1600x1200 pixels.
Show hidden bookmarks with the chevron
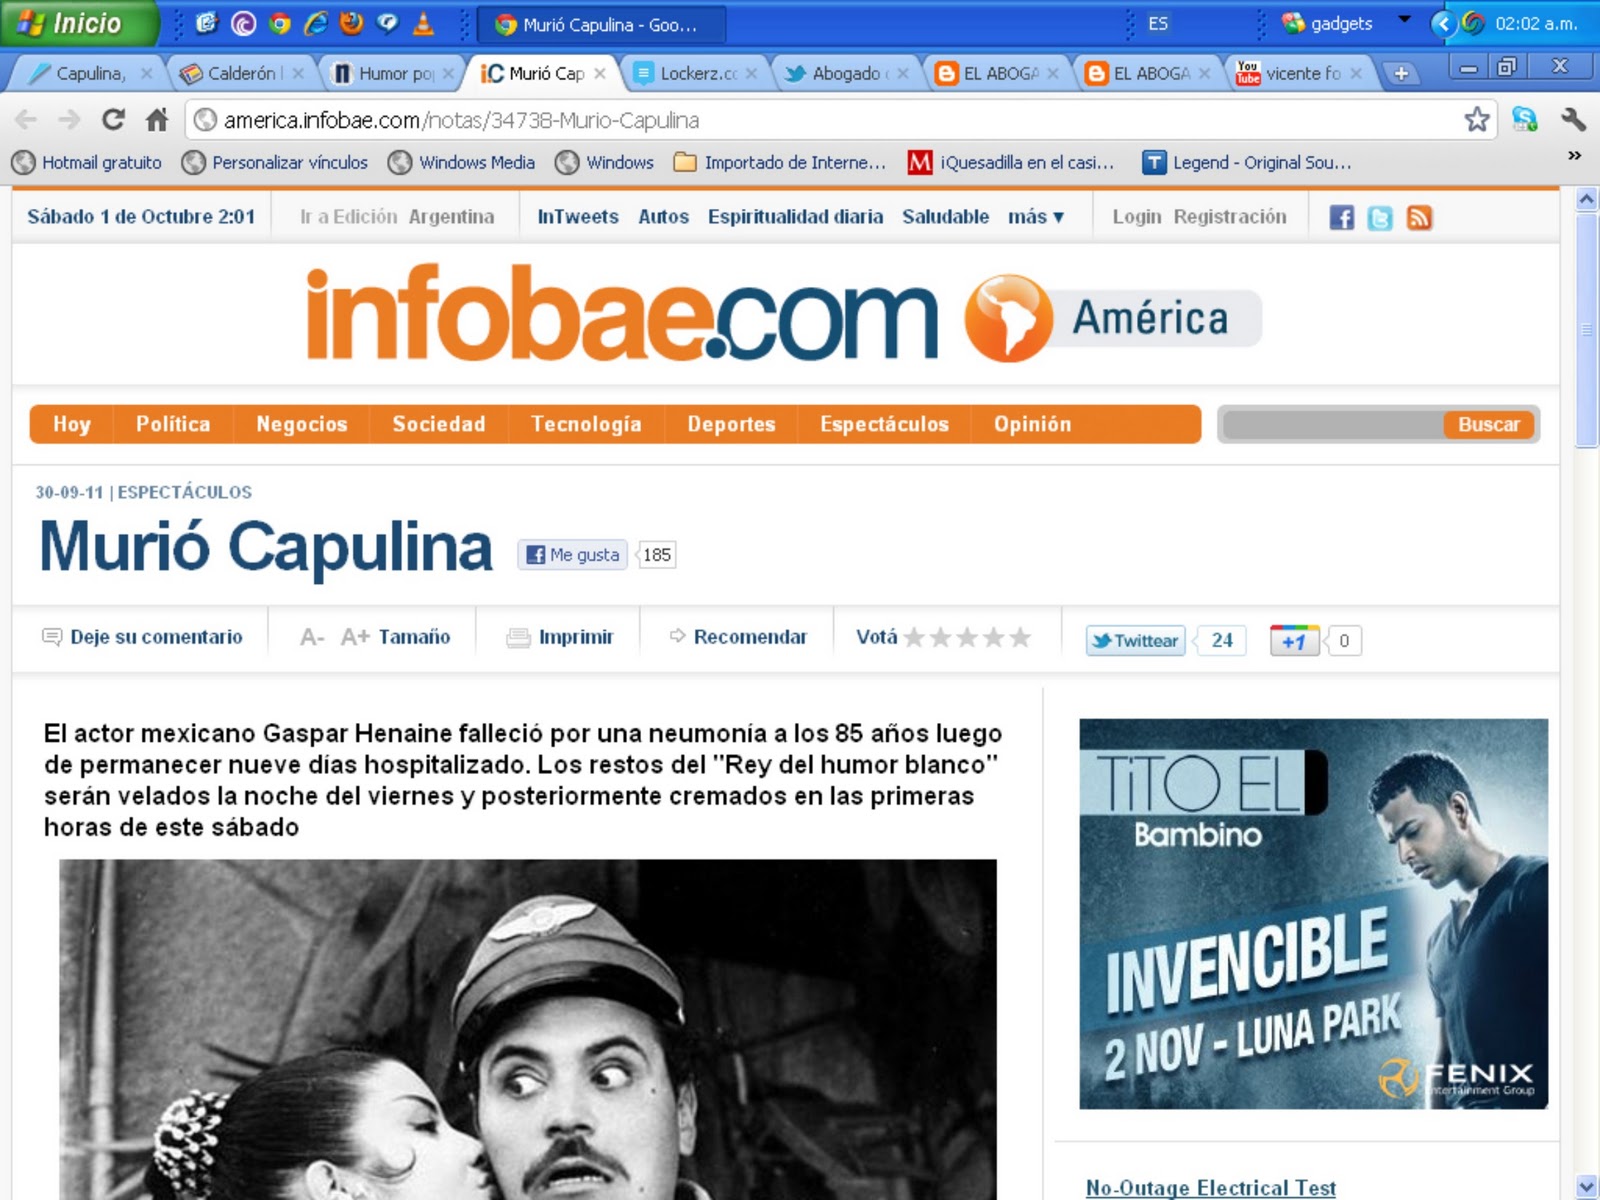1574,156
